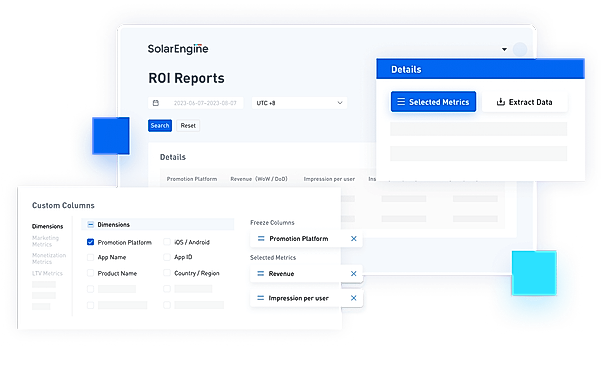Image resolution: width=601 pixels, height=368 pixels.
Task: Check the App Name checkbox
Action: 90,257
